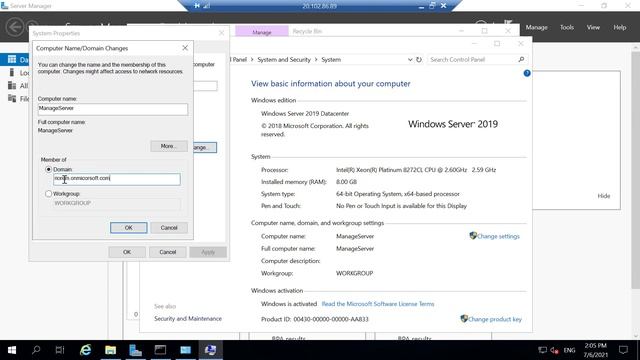The image size is (640, 360).
Task: Open All Servers in Server Manager sidebar
Action: (19, 86)
